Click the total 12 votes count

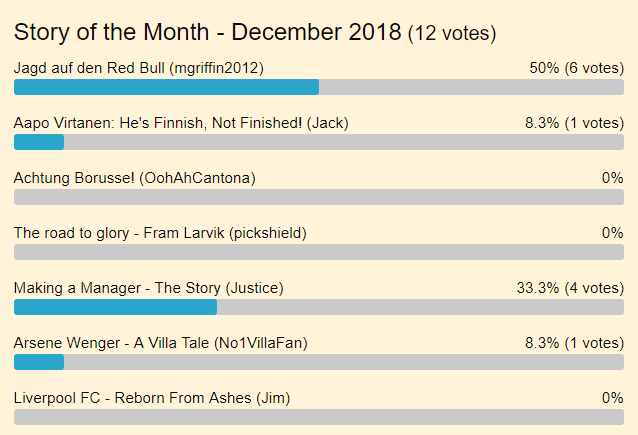coord(451,34)
